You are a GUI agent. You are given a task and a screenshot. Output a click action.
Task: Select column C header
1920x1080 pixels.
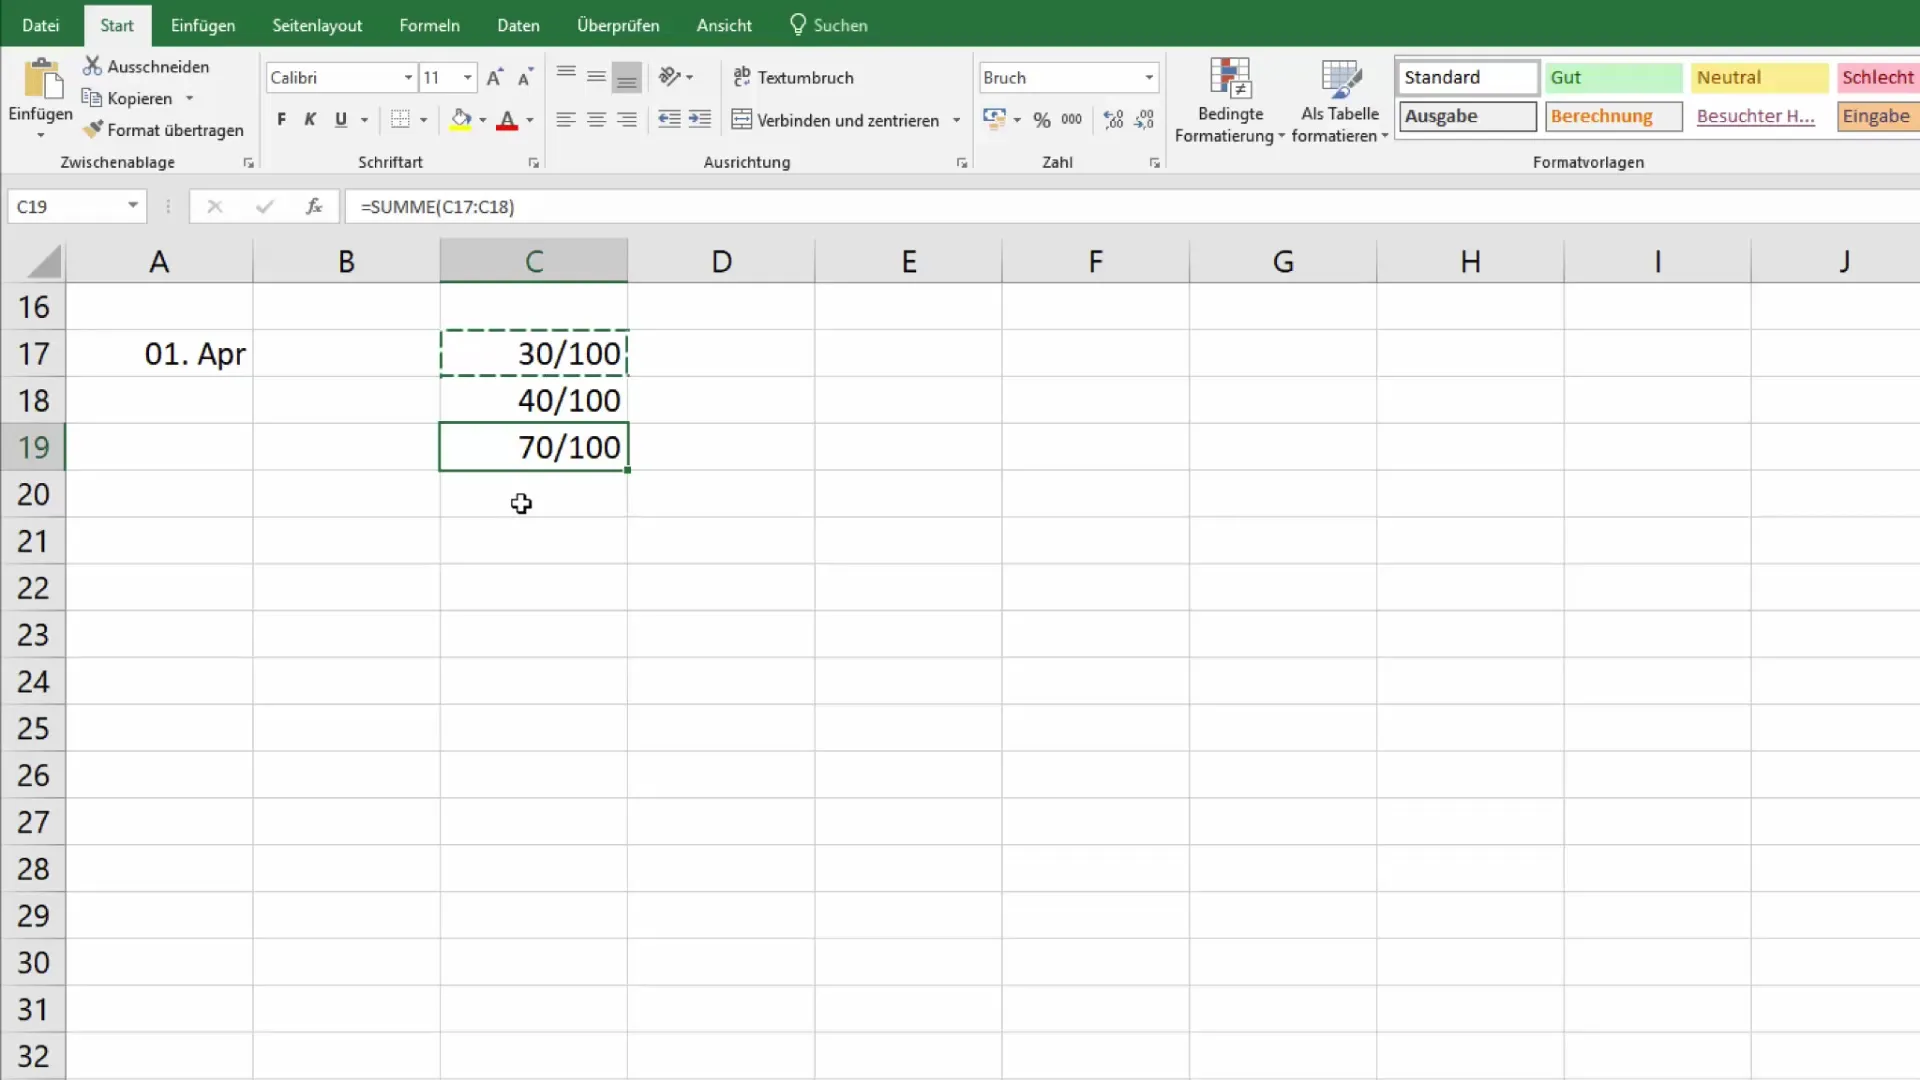tap(534, 261)
